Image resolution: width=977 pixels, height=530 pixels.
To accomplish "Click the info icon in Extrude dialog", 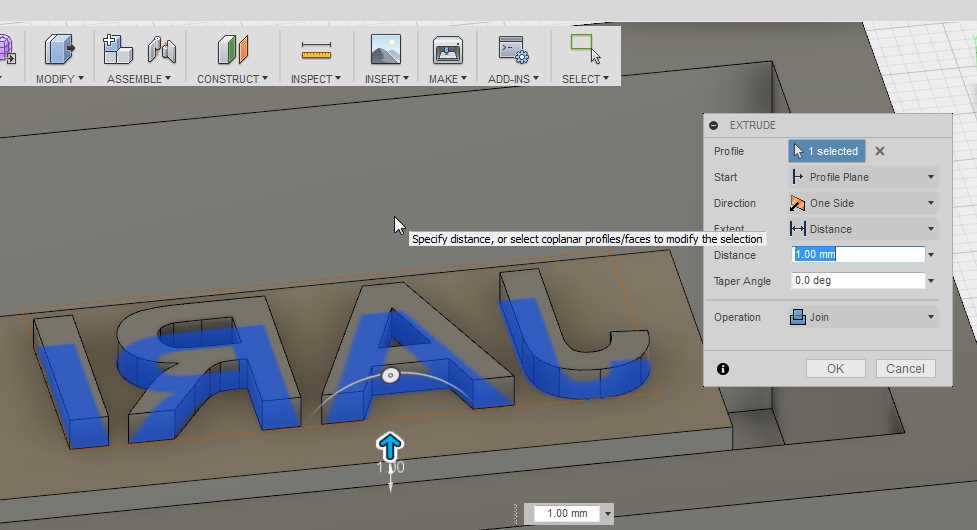I will [x=723, y=369].
